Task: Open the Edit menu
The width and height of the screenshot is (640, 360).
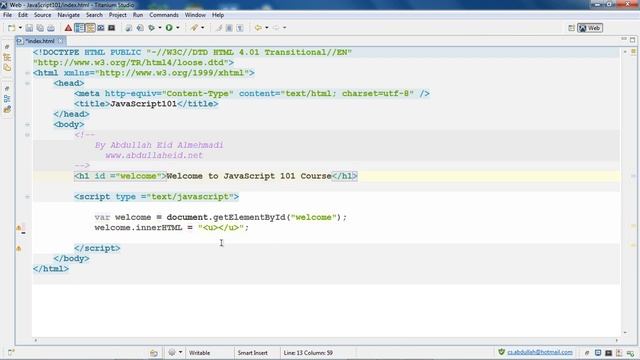Action: click(x=23, y=15)
